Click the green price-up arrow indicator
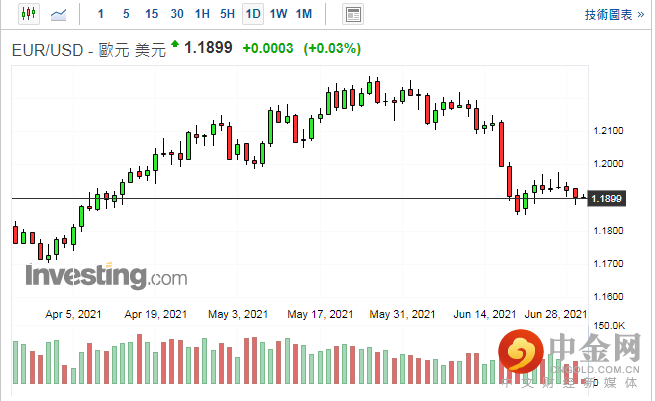This screenshot has height=401, width=655. click(175, 45)
